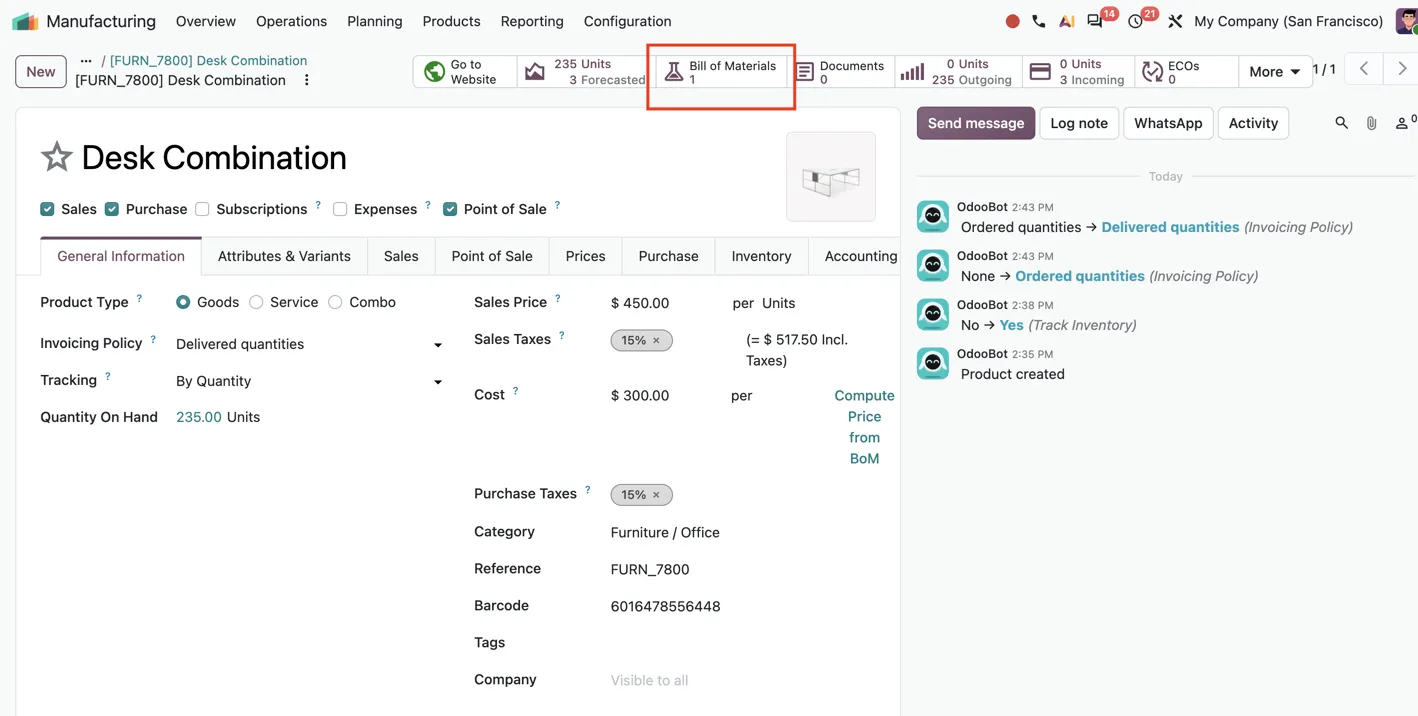Image resolution: width=1418 pixels, height=716 pixels.
Task: Click the breadcrumb ellipsis icon
Action: pos(86,61)
